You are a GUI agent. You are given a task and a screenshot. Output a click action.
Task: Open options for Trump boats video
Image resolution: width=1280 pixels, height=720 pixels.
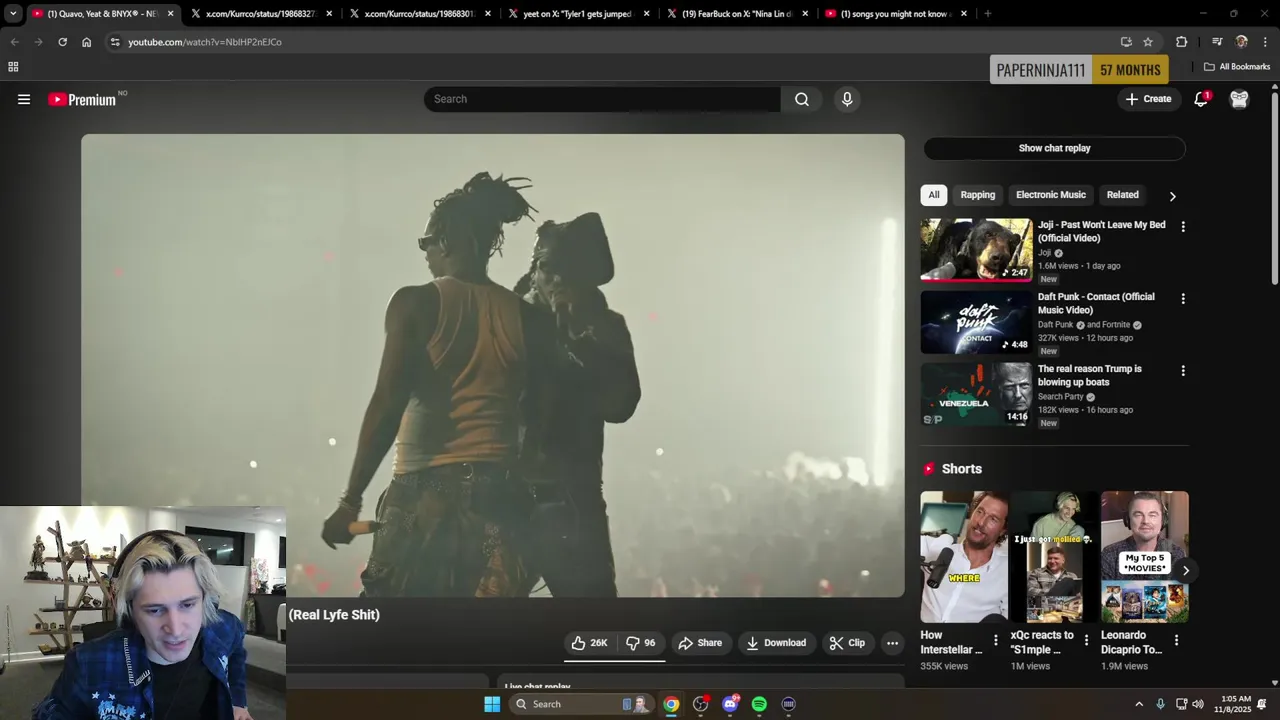[1183, 371]
